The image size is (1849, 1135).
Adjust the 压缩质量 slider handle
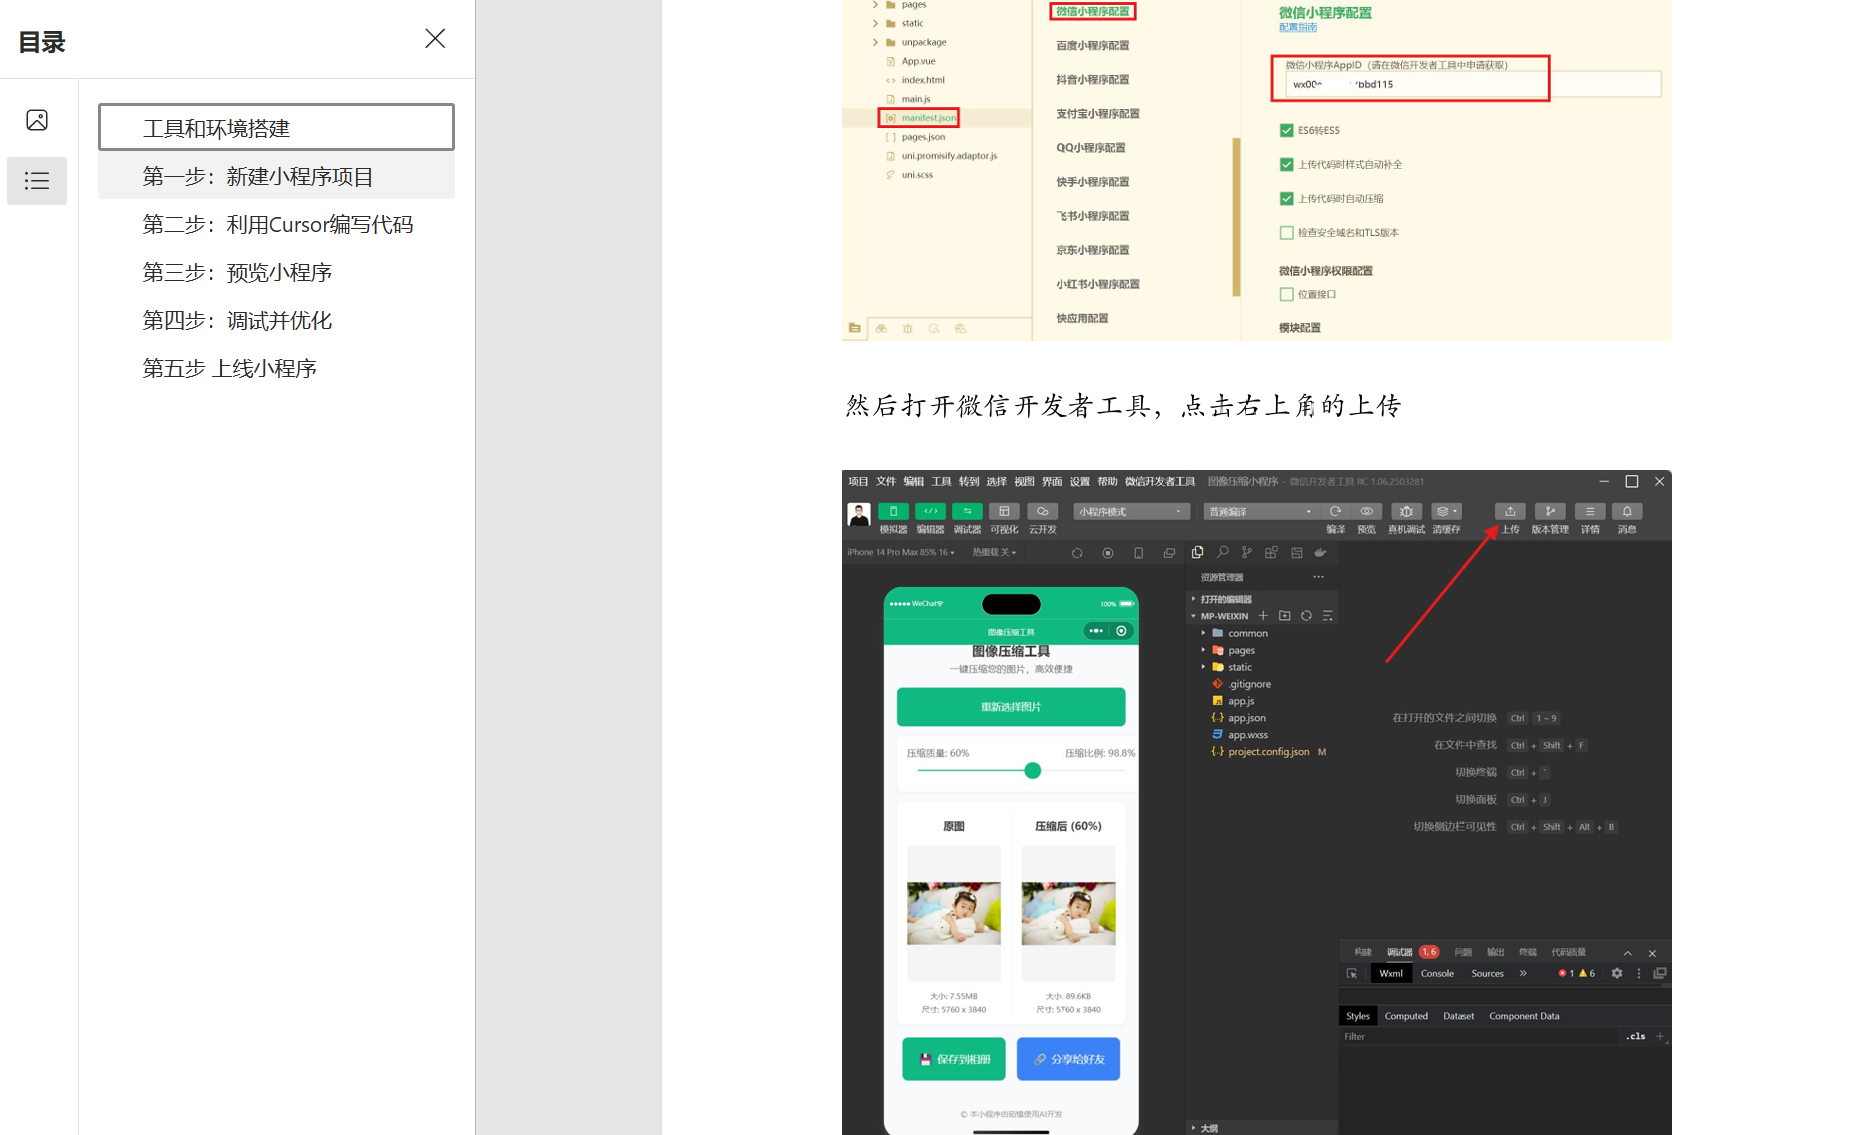pos(1033,771)
